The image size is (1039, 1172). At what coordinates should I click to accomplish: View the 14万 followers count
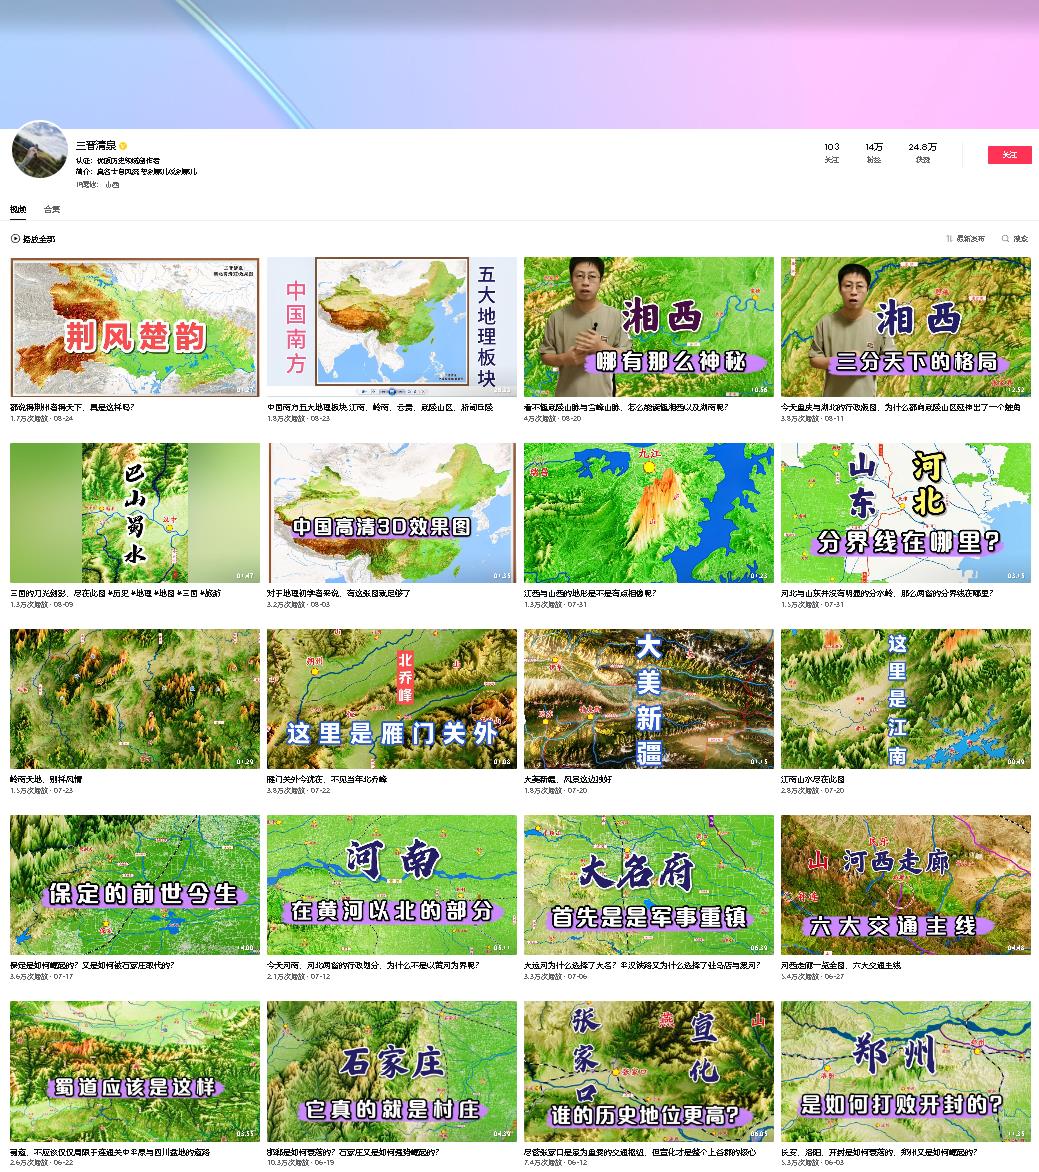pyautogui.click(x=874, y=148)
